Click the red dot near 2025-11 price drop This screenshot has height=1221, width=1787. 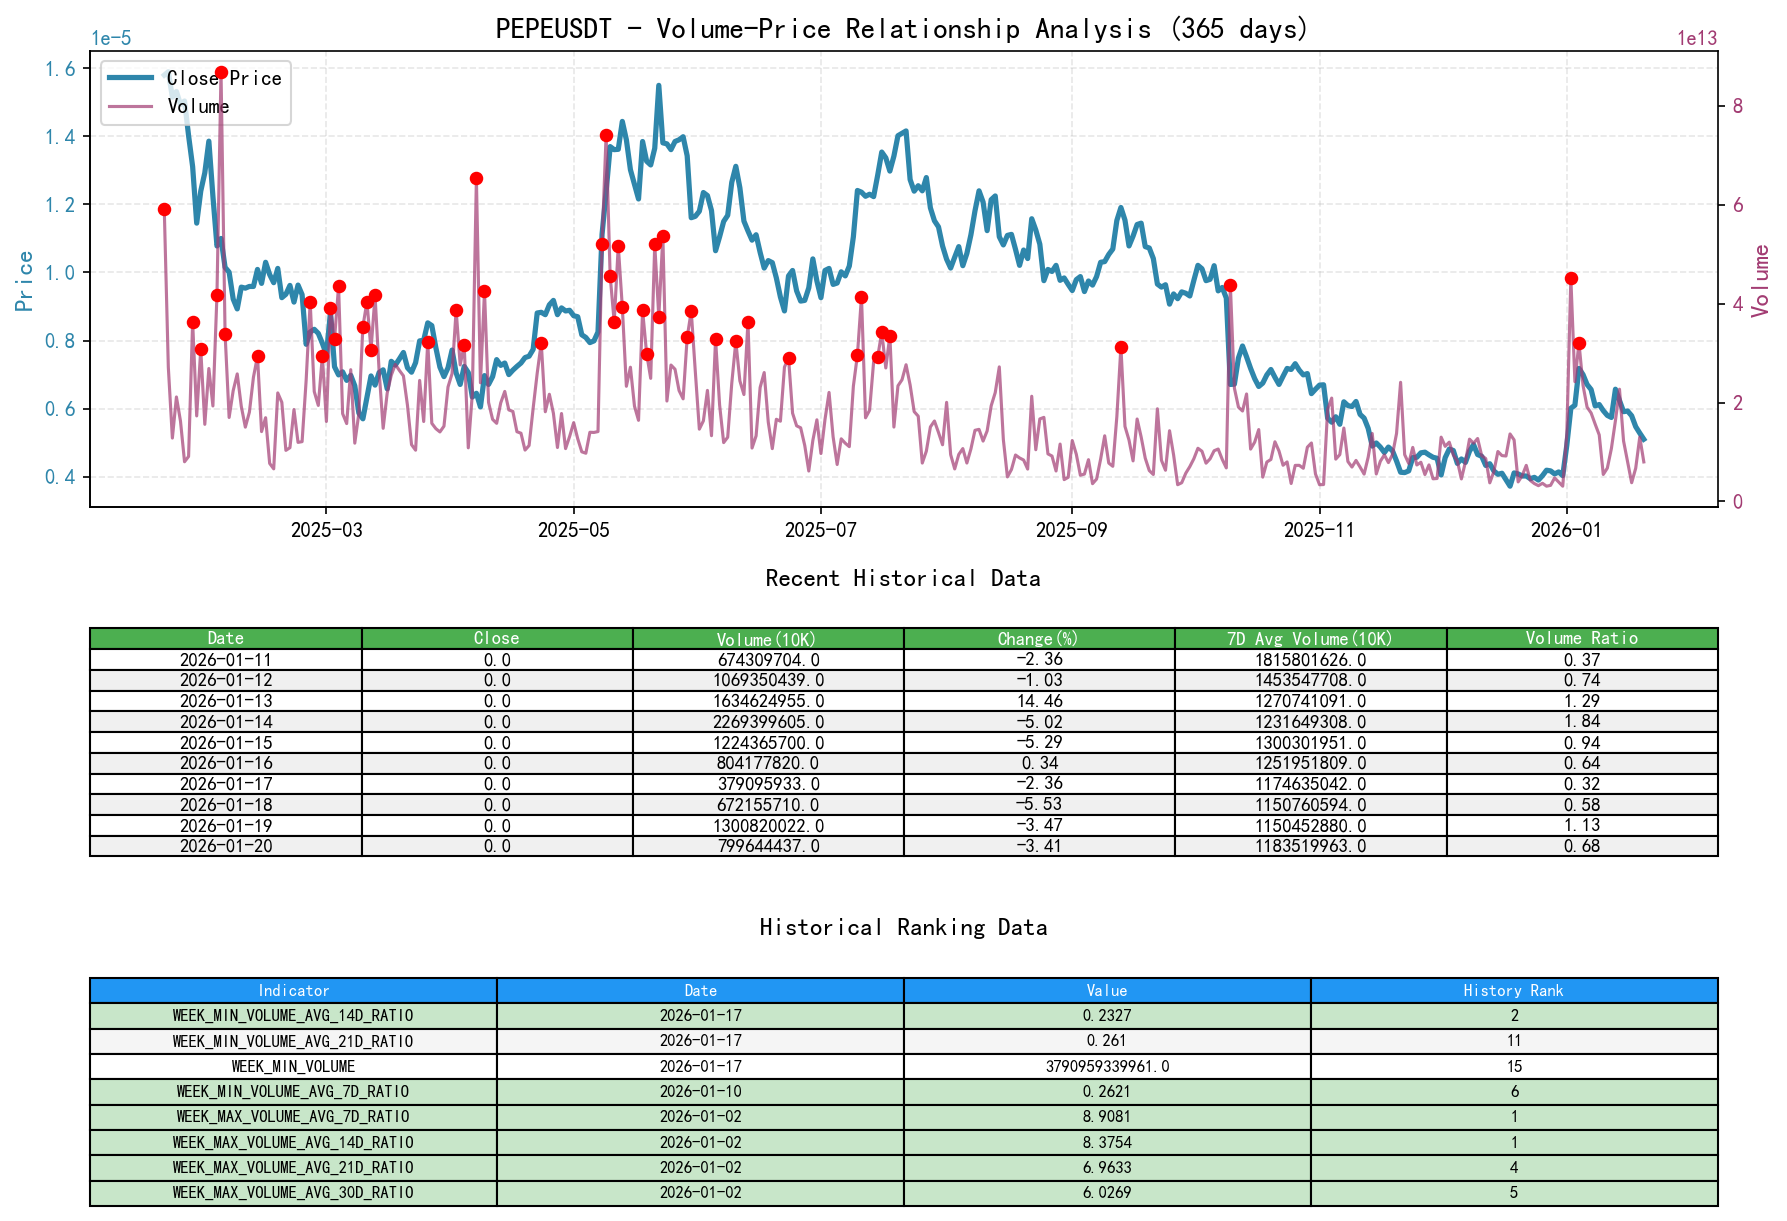click(1230, 285)
